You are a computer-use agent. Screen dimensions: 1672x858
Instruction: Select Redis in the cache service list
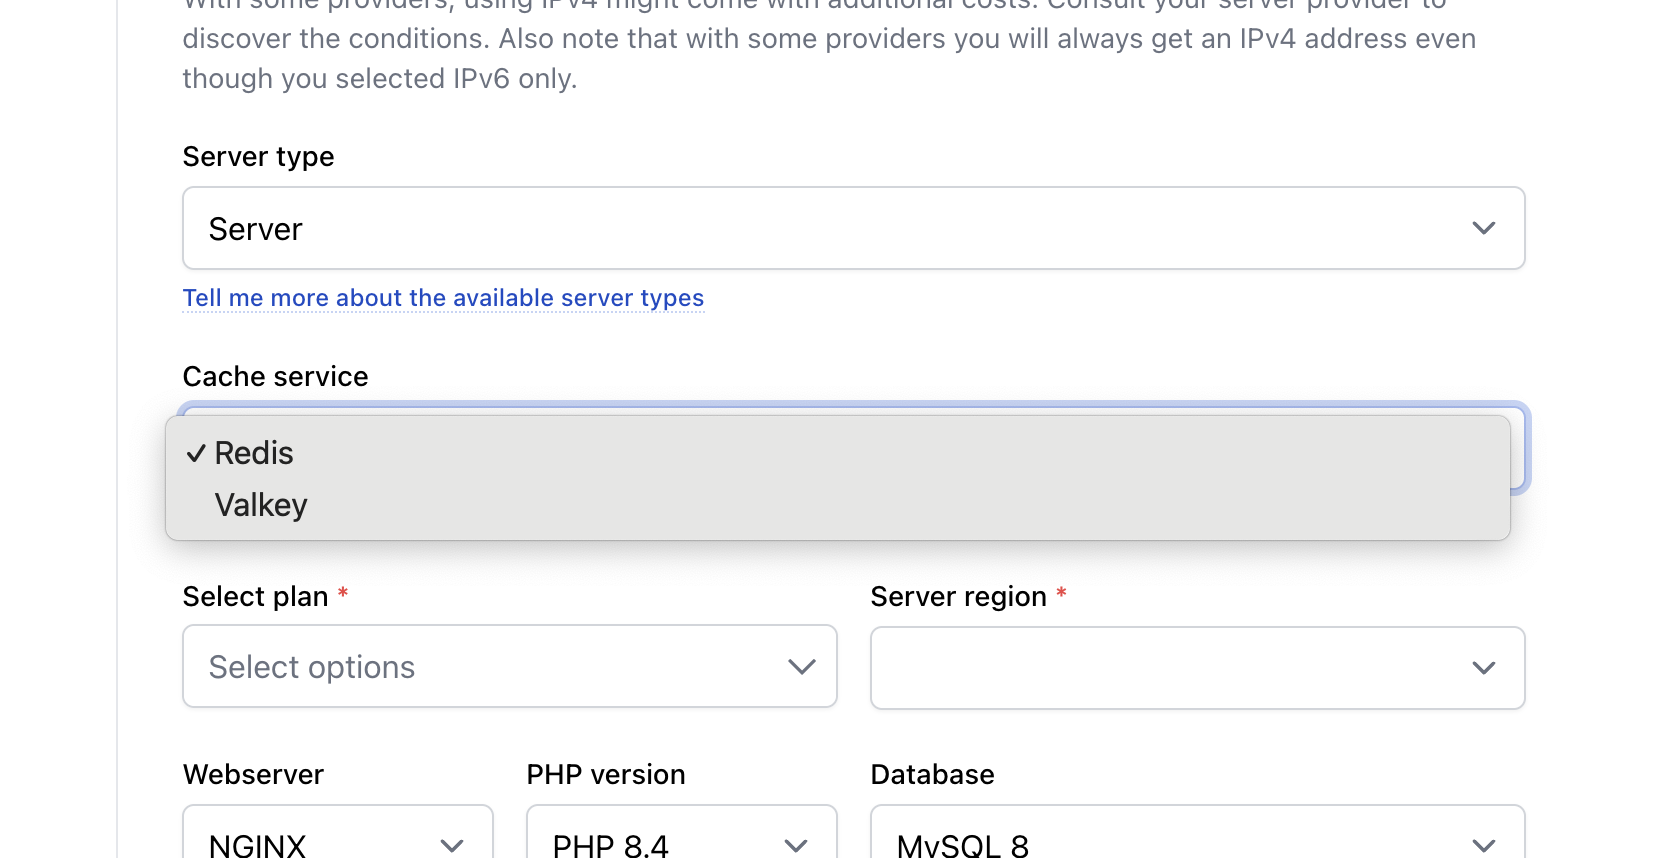click(838, 453)
